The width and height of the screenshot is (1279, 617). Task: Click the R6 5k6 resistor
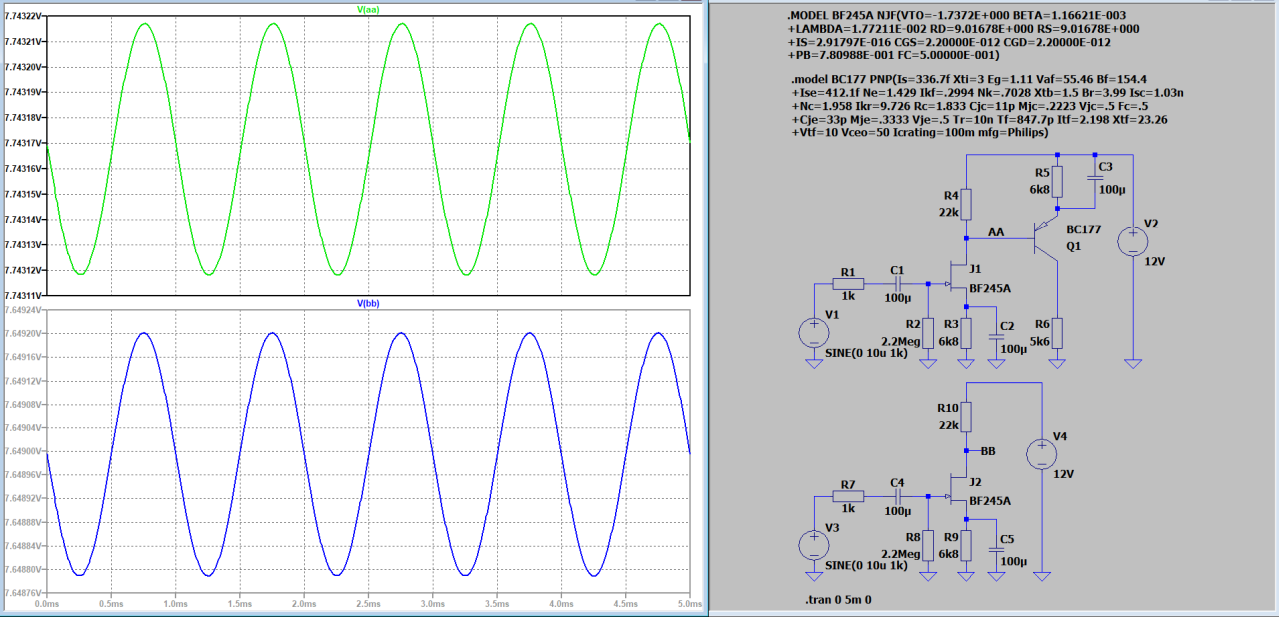tap(1058, 331)
